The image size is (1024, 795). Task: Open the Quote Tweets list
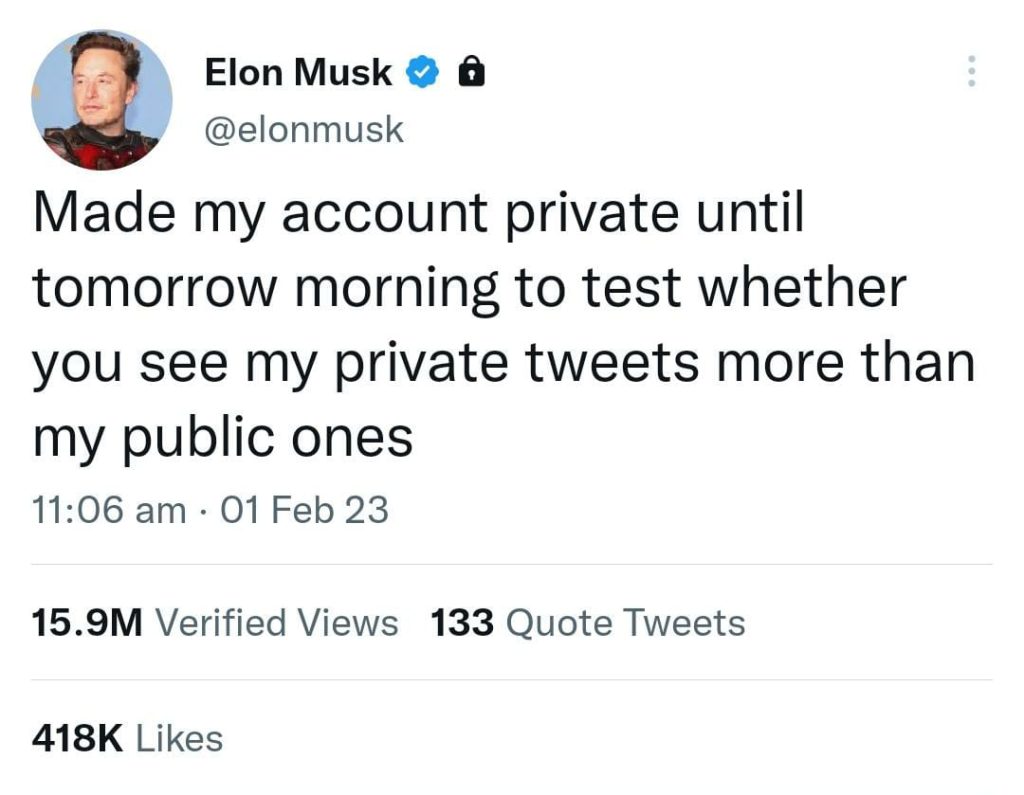pos(626,623)
